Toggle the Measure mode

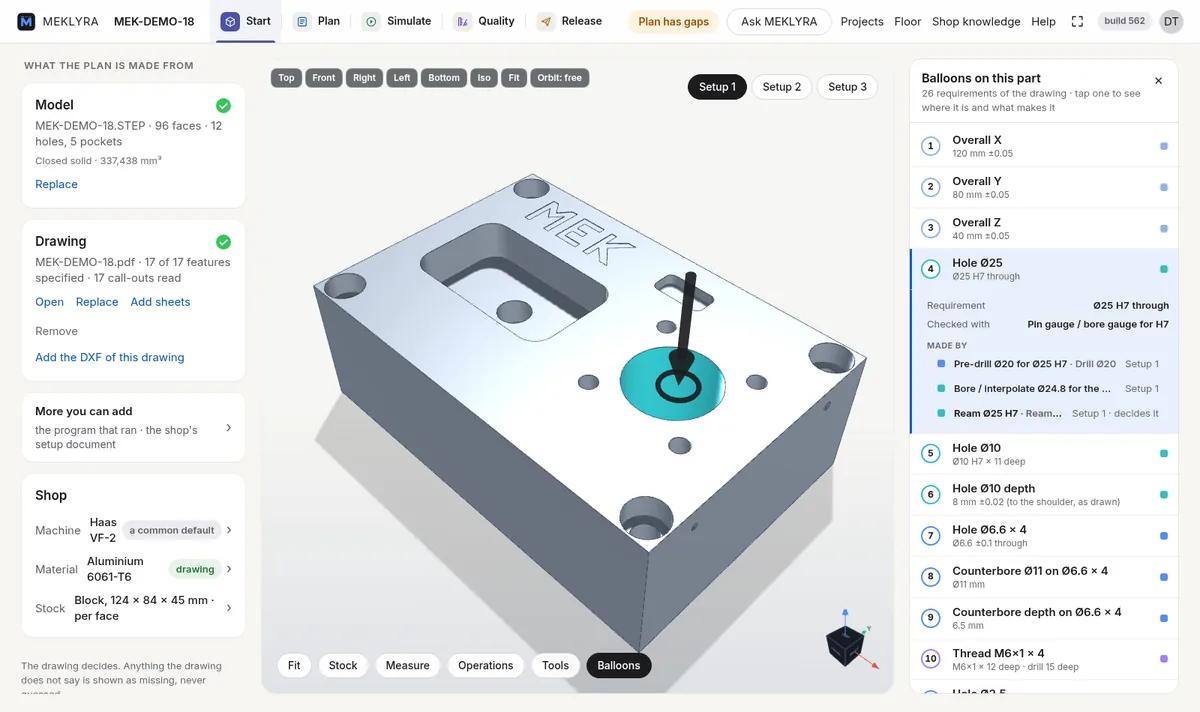tap(408, 665)
